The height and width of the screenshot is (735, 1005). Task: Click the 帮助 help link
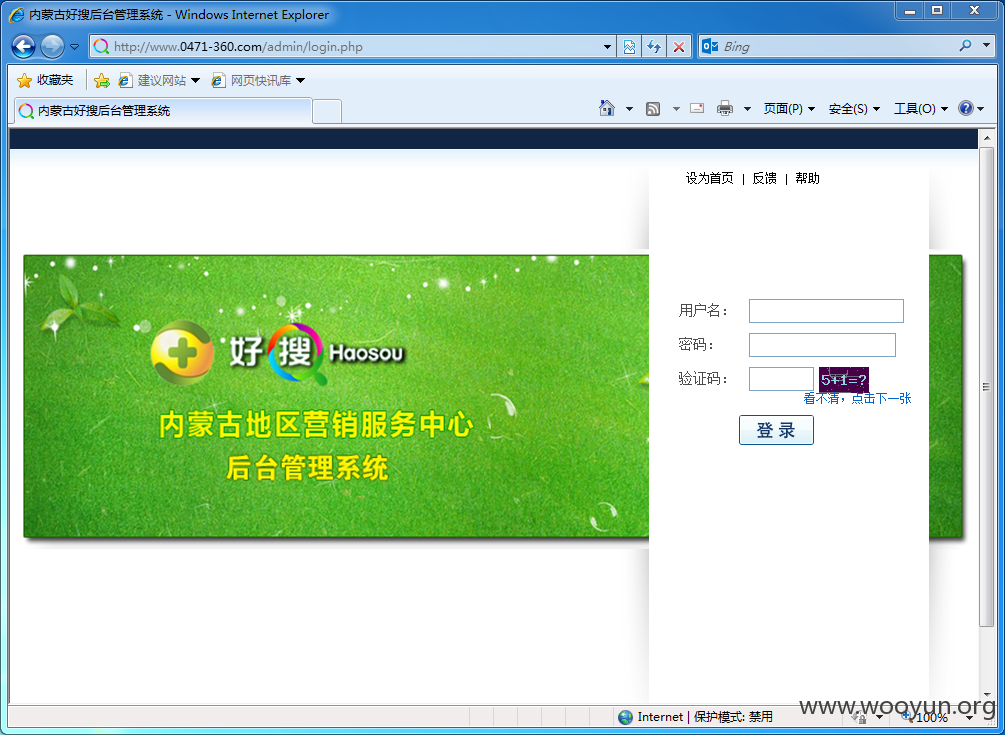(808, 178)
